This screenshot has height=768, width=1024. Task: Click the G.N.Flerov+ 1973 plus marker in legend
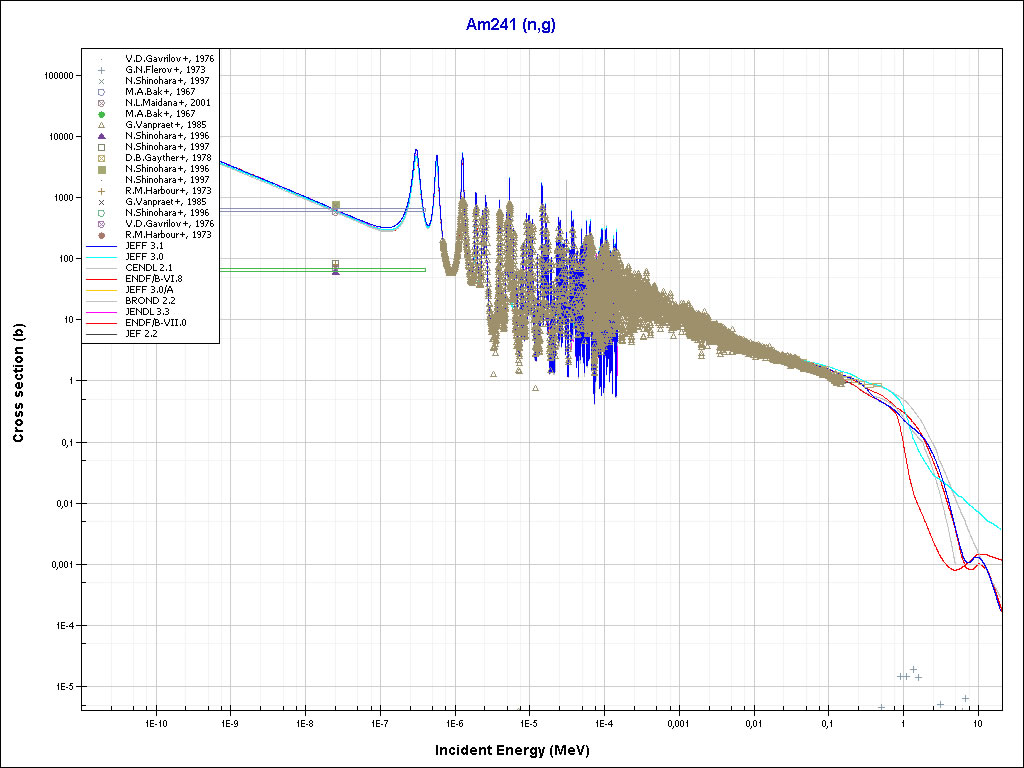(x=101, y=70)
